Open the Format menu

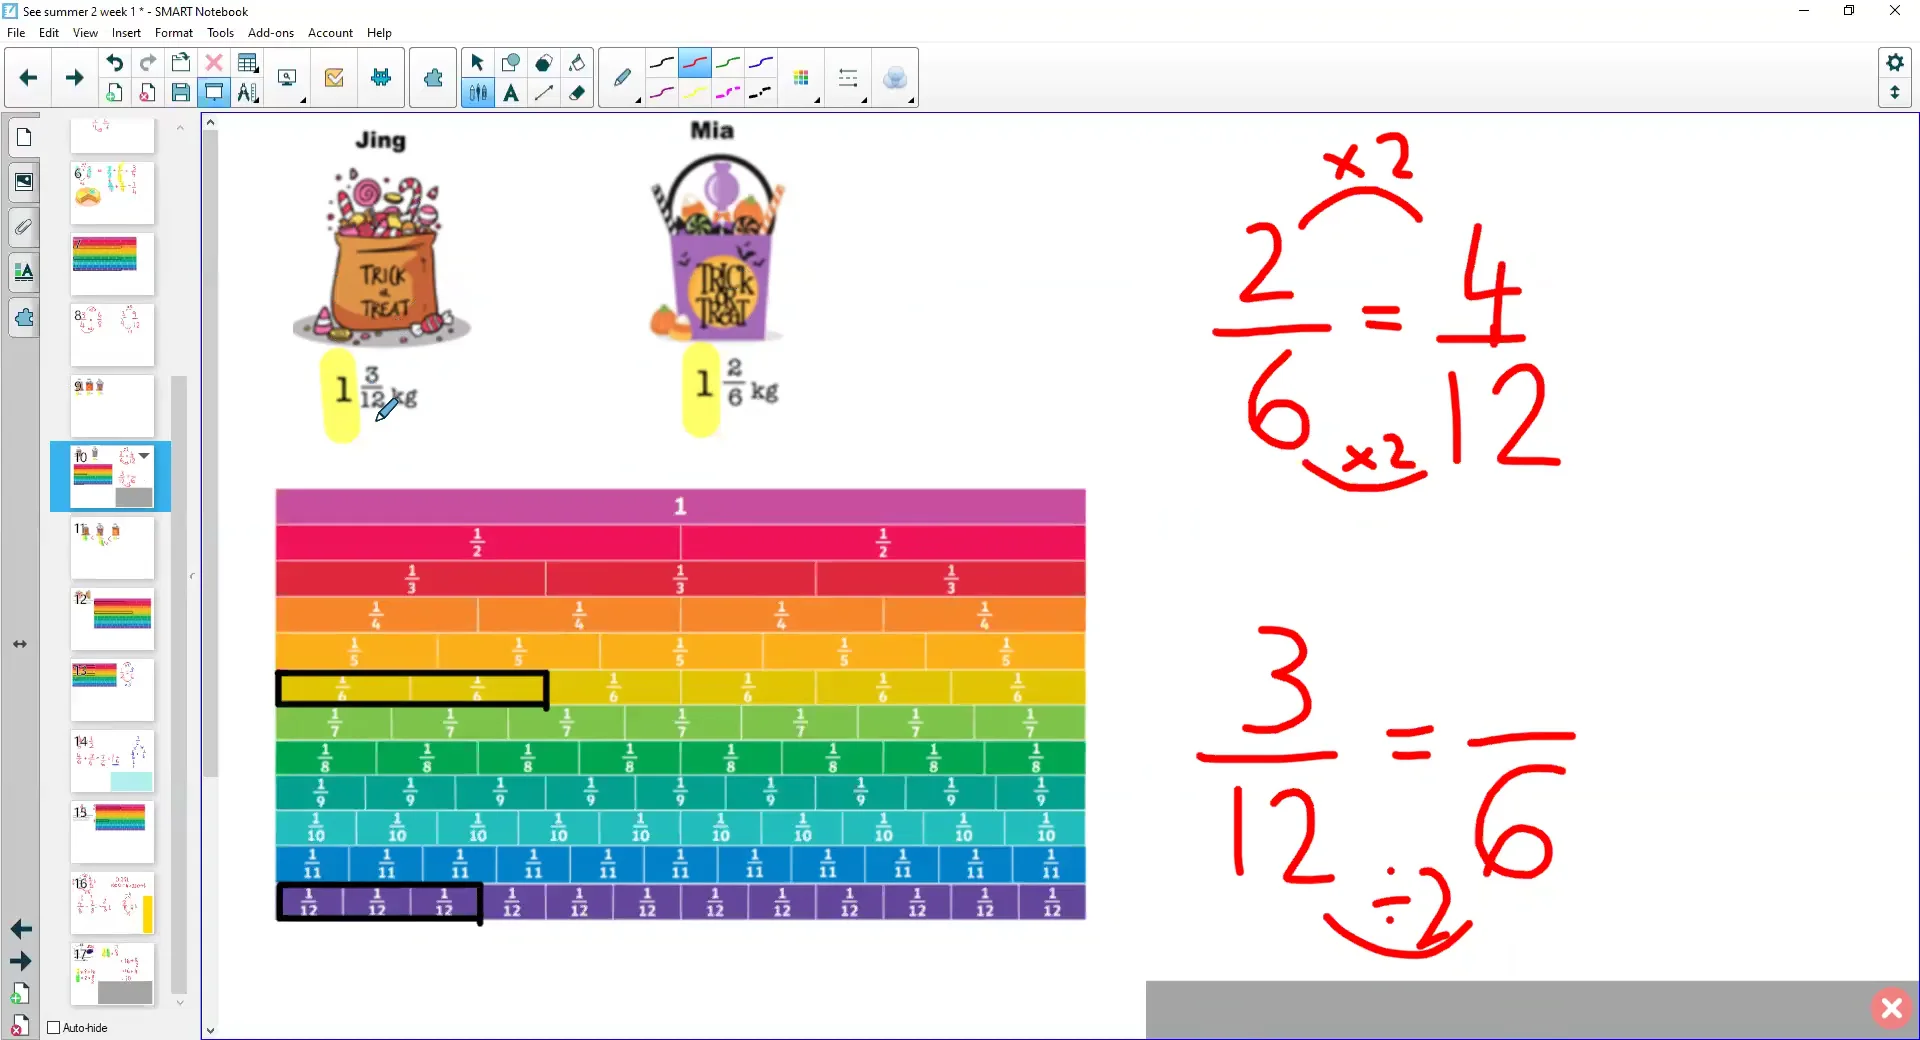click(174, 33)
